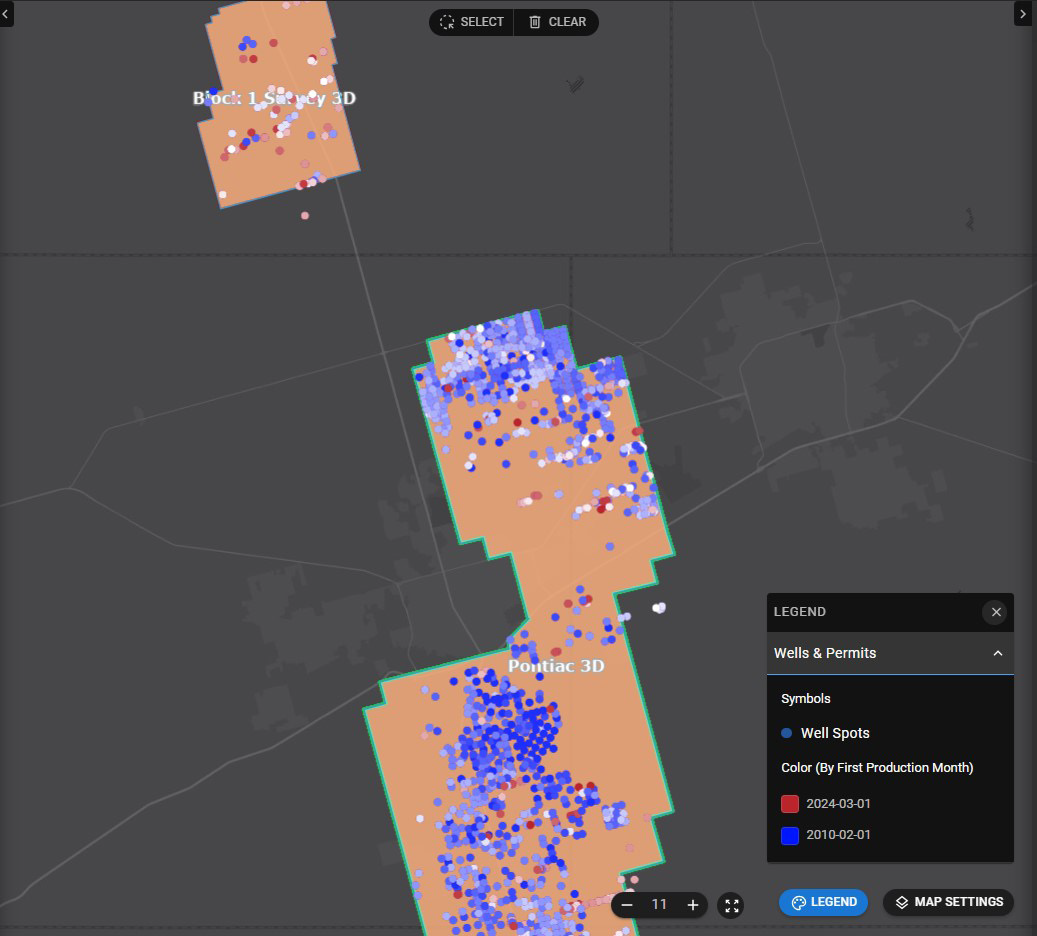
Task: Select the lasso selection tool
Action: tap(446, 22)
